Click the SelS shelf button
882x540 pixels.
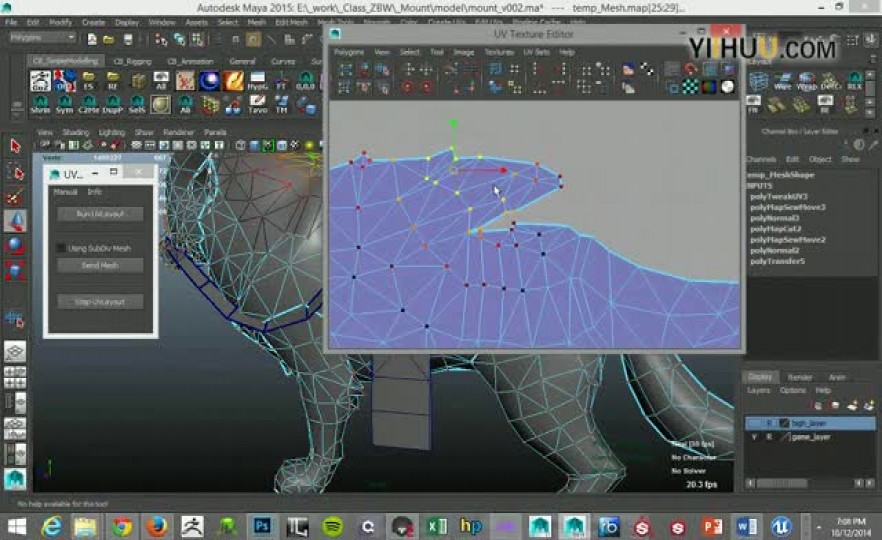point(137,105)
